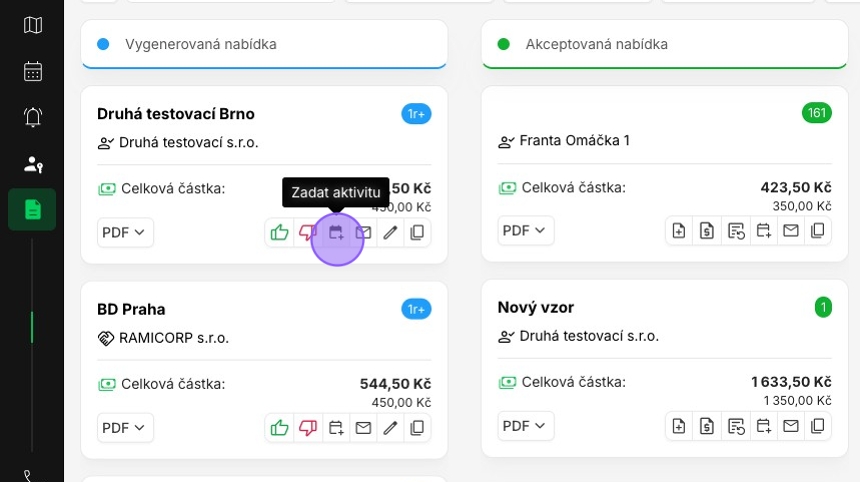The width and height of the screenshot is (860, 482).
Task: Duplicate the Franta Omáčka 1 offer
Action: pyautogui.click(x=818, y=231)
